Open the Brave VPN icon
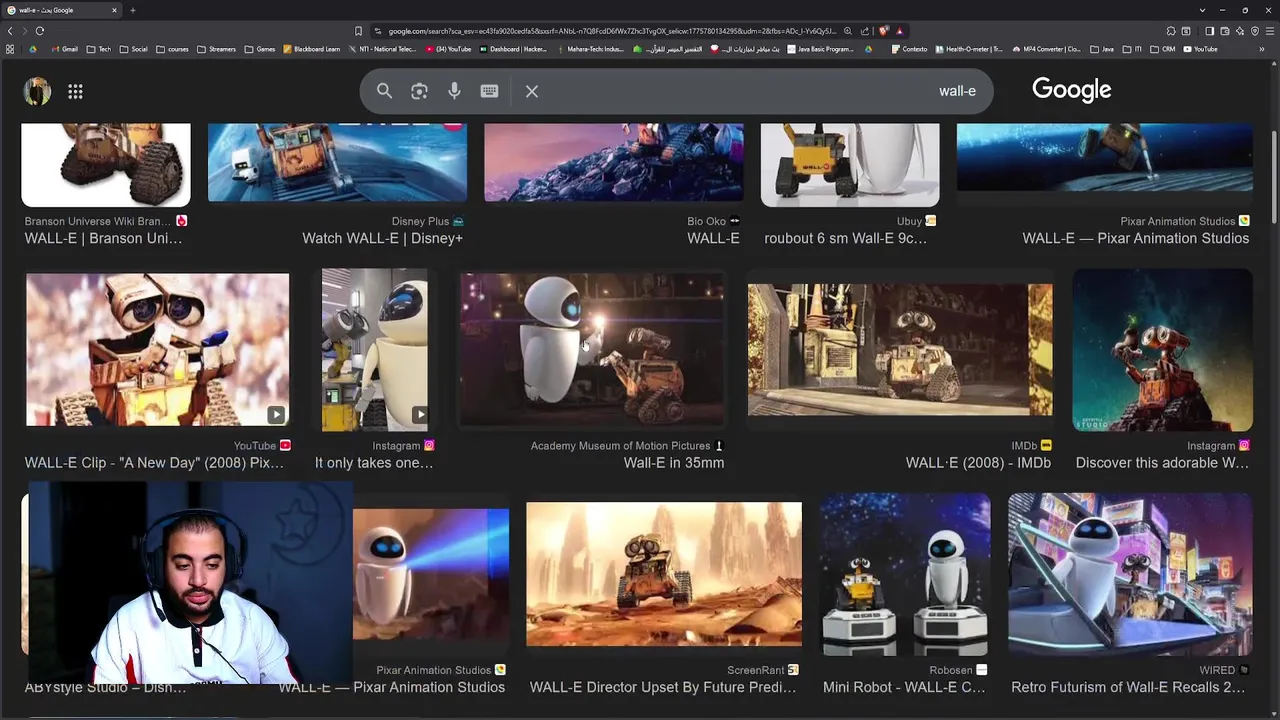This screenshot has width=1280, height=720. 1255,31
